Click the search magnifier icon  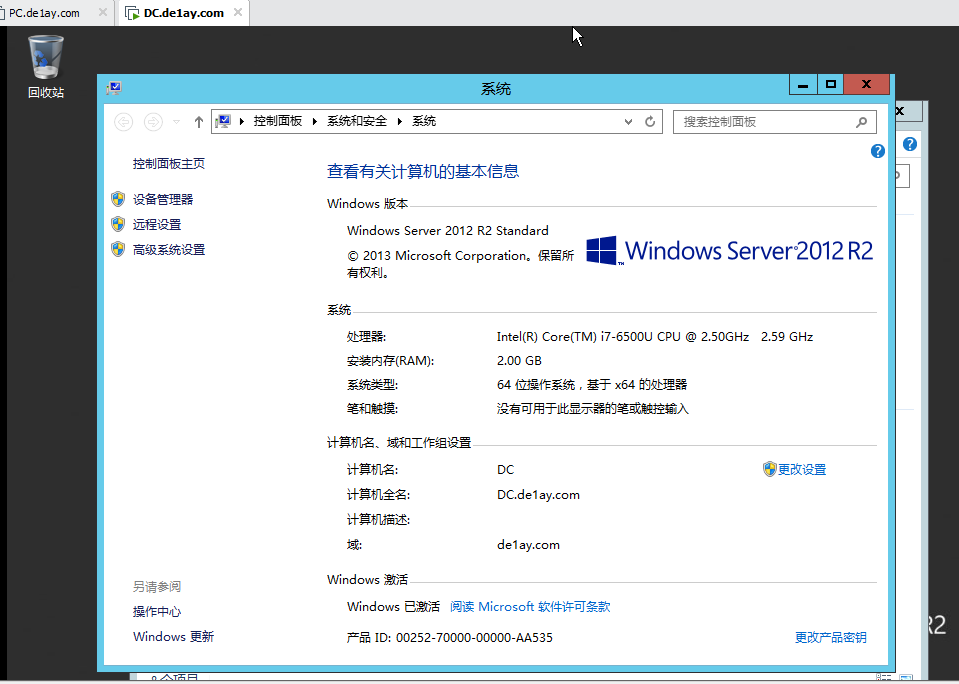pyautogui.click(x=861, y=122)
